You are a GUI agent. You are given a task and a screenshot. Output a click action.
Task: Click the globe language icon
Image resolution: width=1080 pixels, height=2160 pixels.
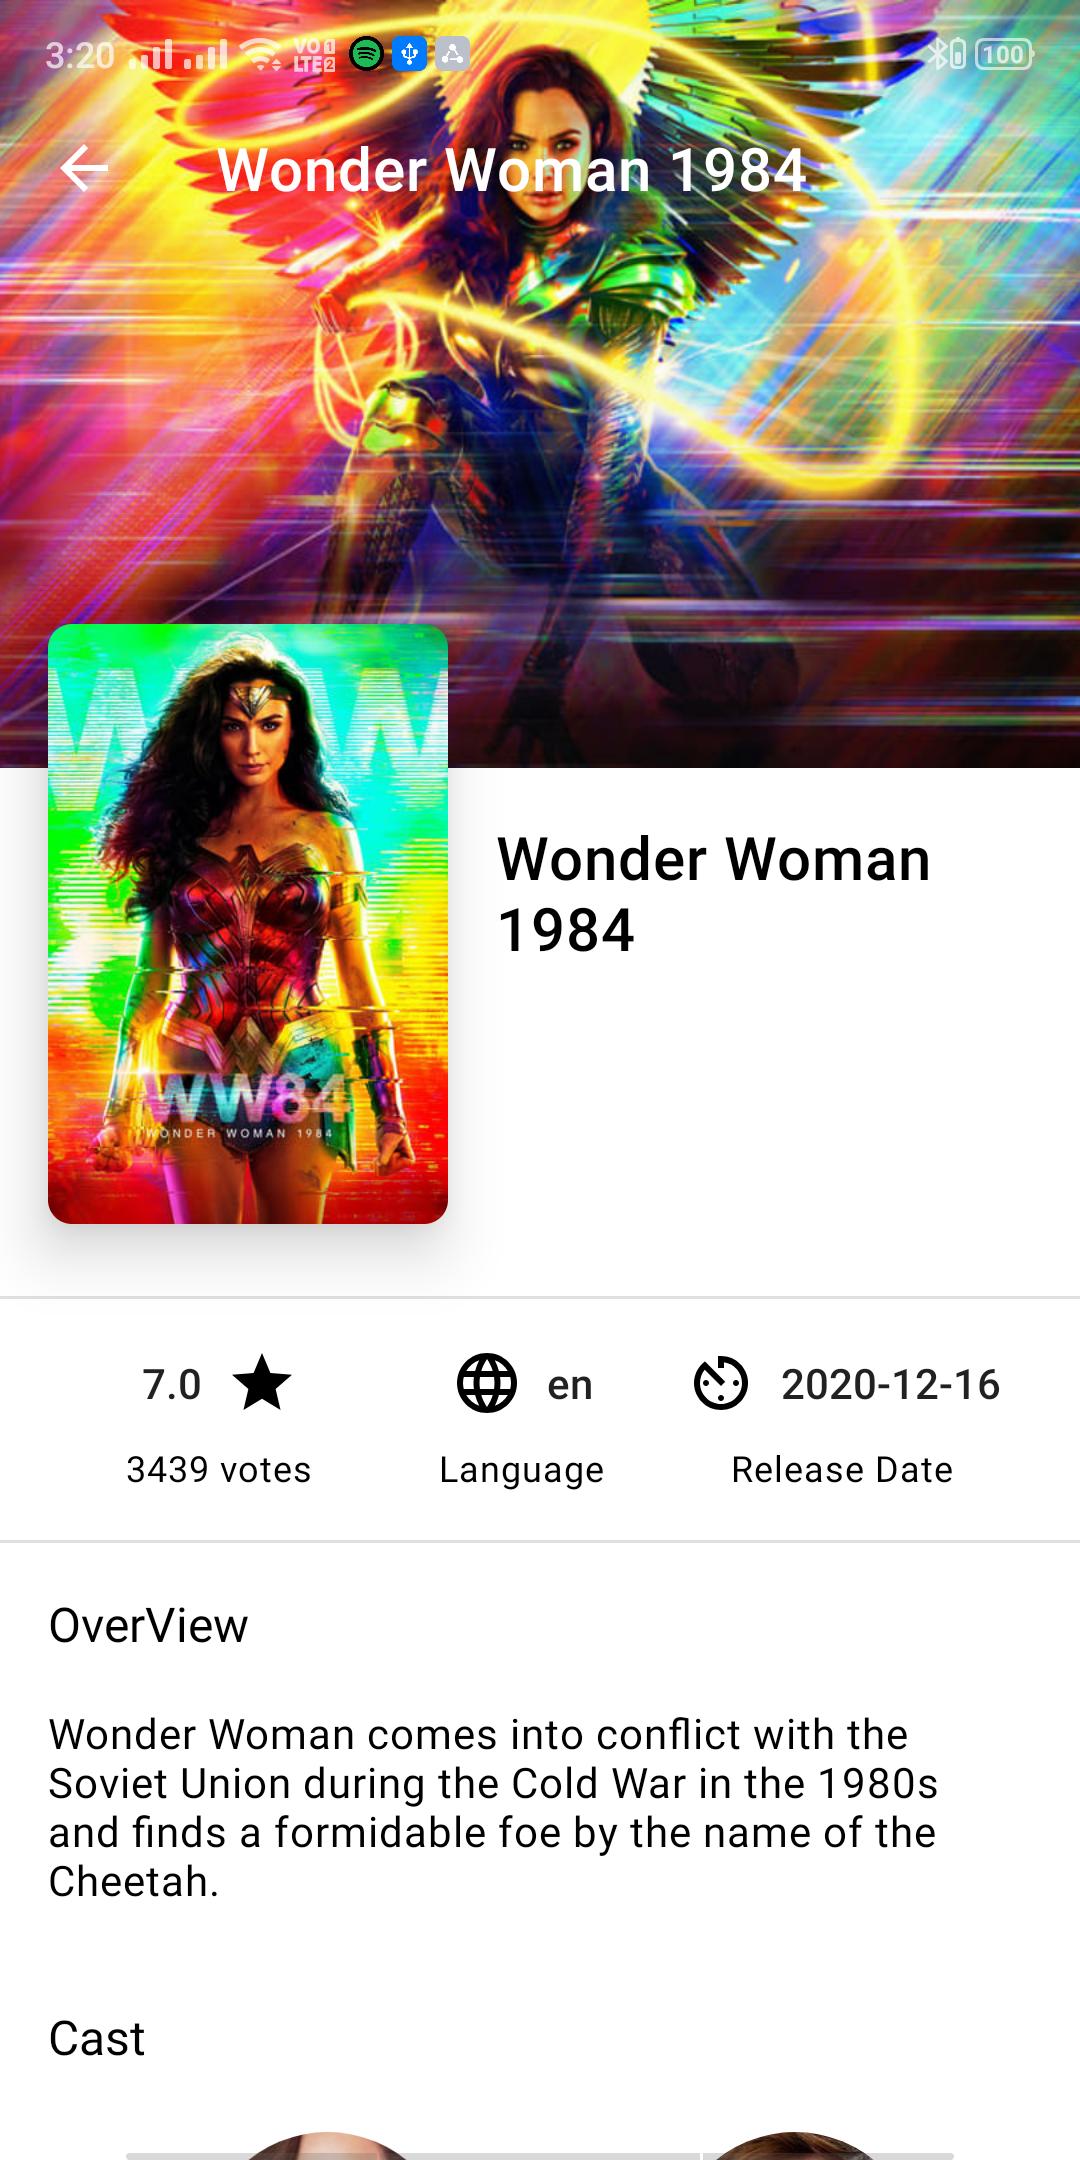click(487, 1384)
